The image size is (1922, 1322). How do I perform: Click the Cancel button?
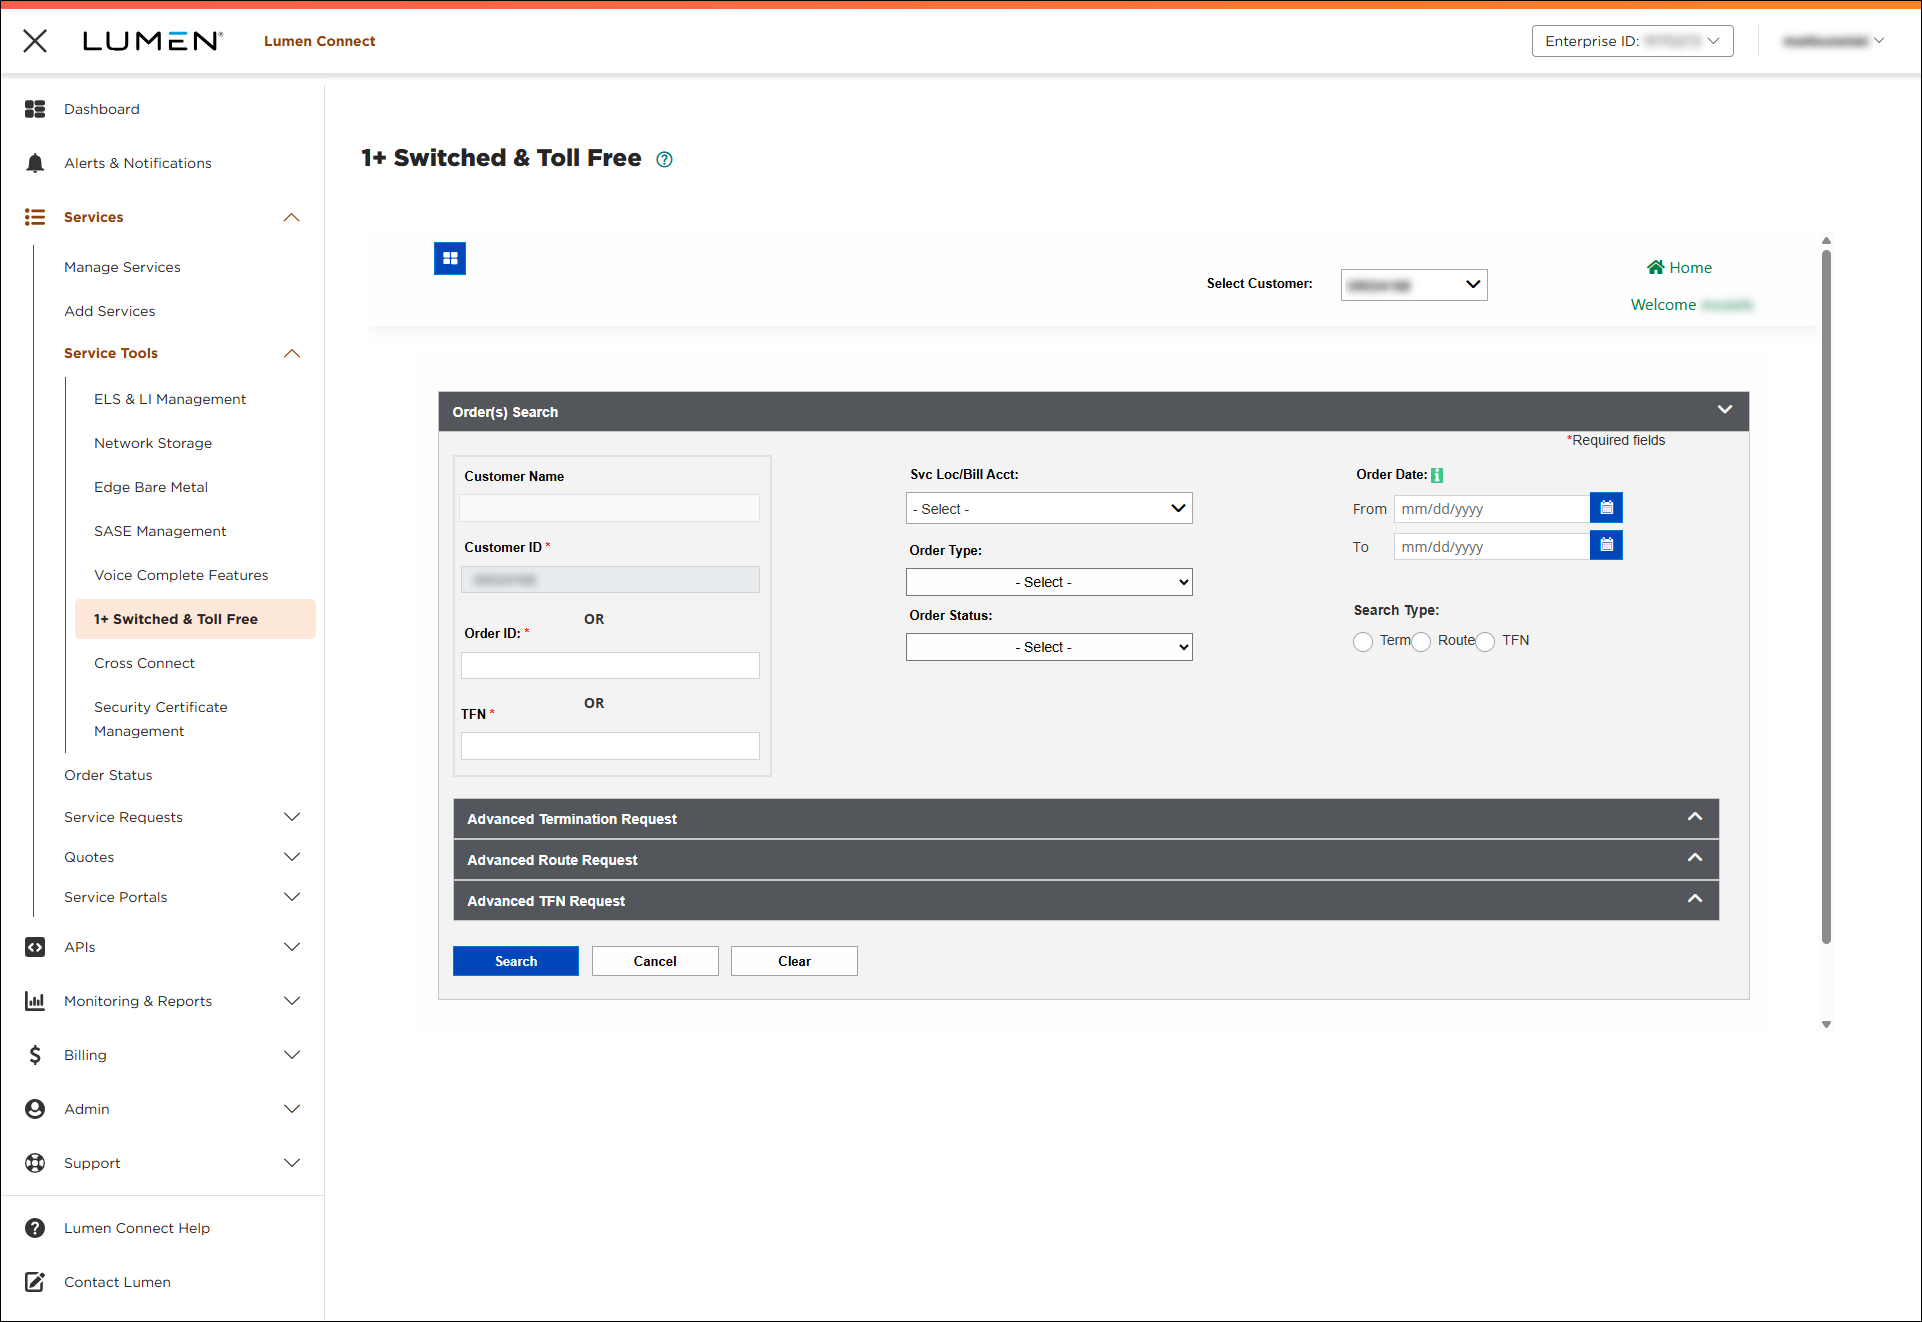coord(655,961)
